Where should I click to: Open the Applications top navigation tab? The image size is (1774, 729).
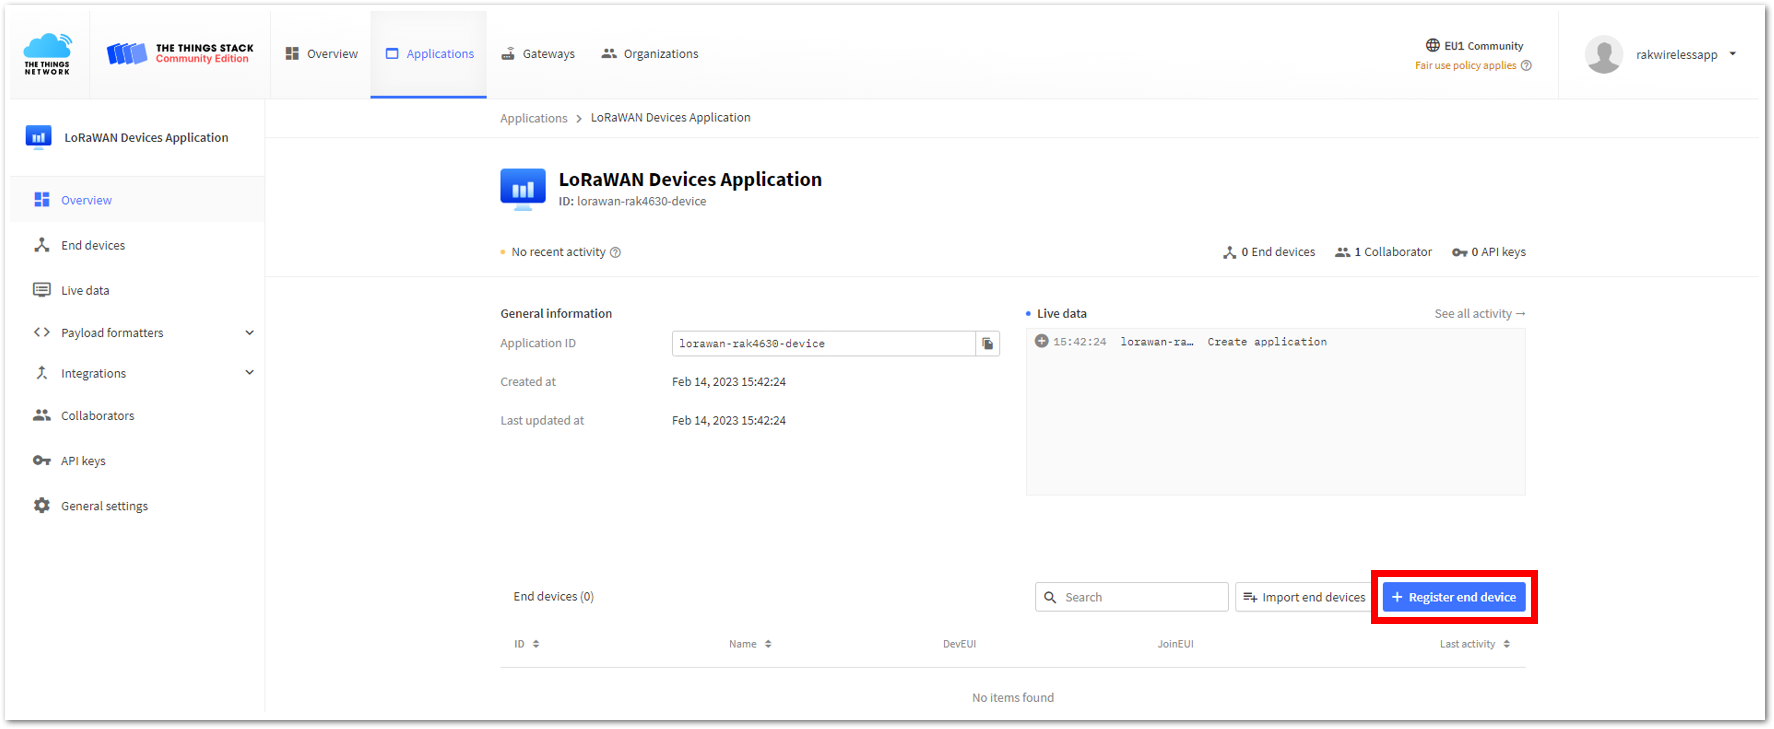pyautogui.click(x=429, y=54)
